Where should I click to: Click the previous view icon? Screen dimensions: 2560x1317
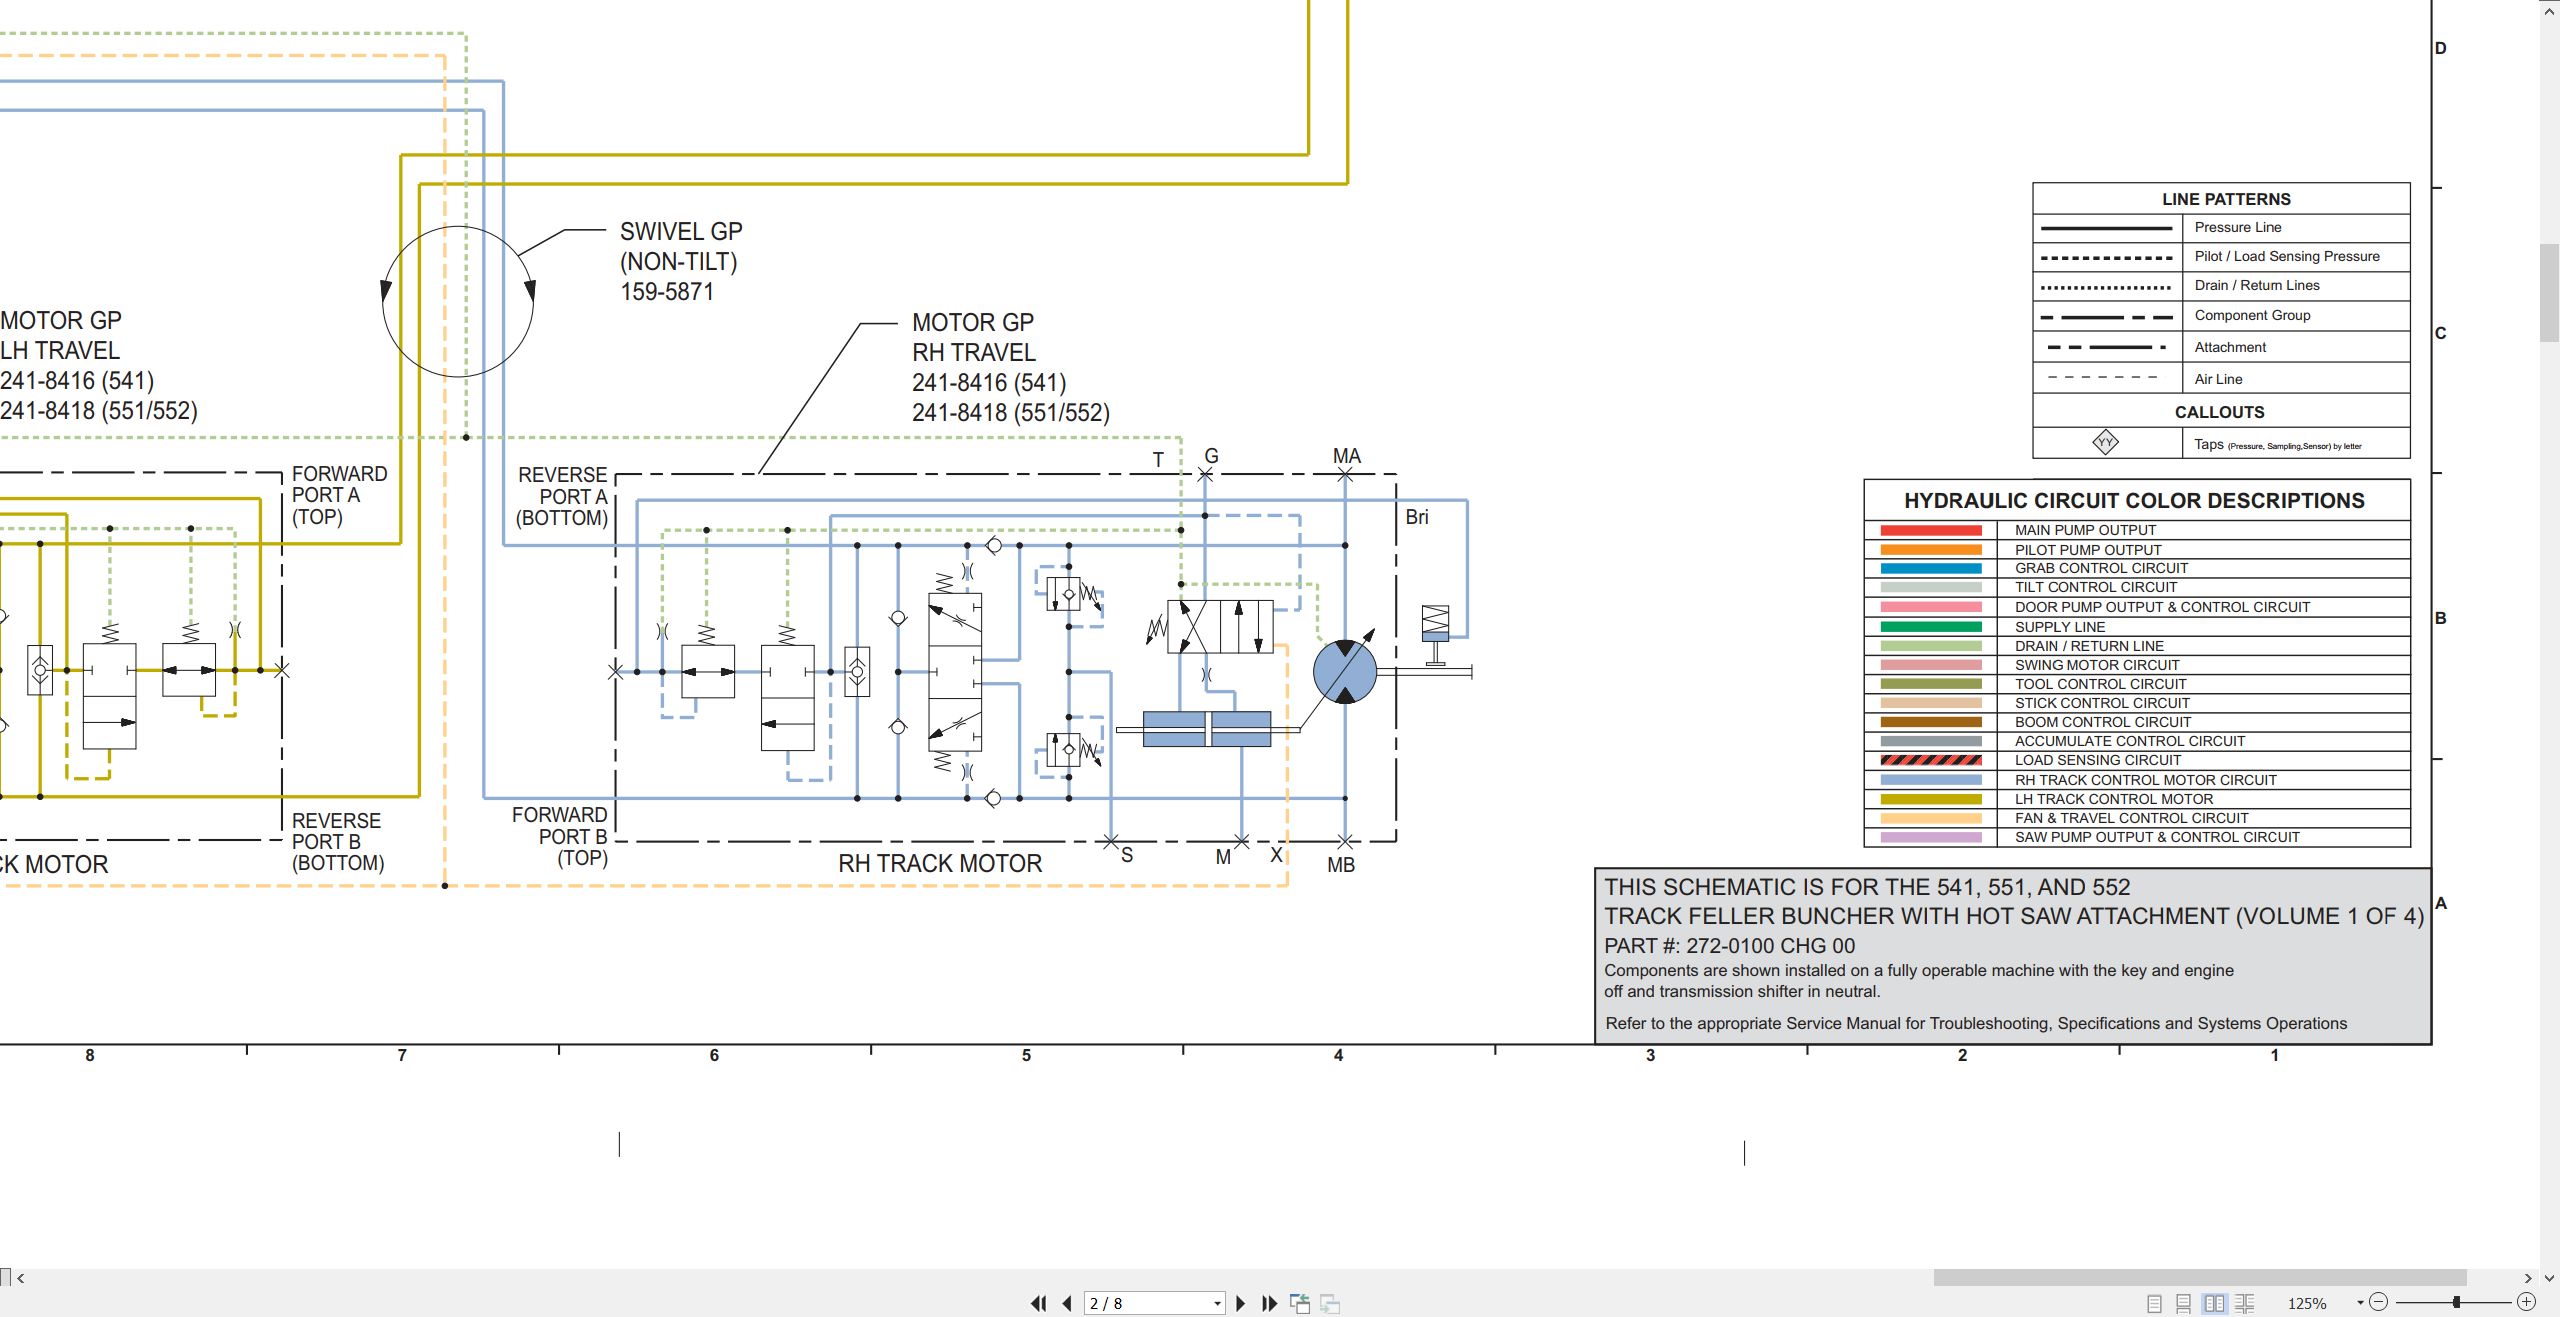[x=1300, y=1303]
